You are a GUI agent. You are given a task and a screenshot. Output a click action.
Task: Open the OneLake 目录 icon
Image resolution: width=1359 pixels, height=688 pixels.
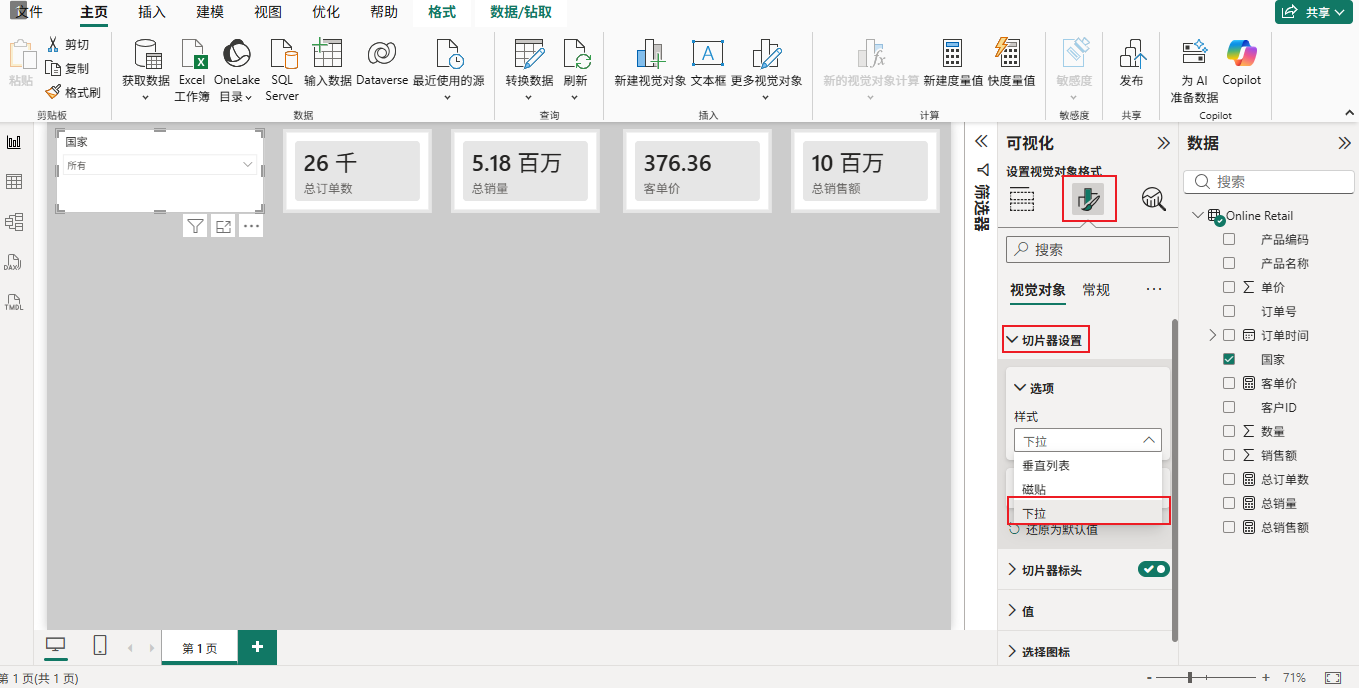(x=237, y=54)
